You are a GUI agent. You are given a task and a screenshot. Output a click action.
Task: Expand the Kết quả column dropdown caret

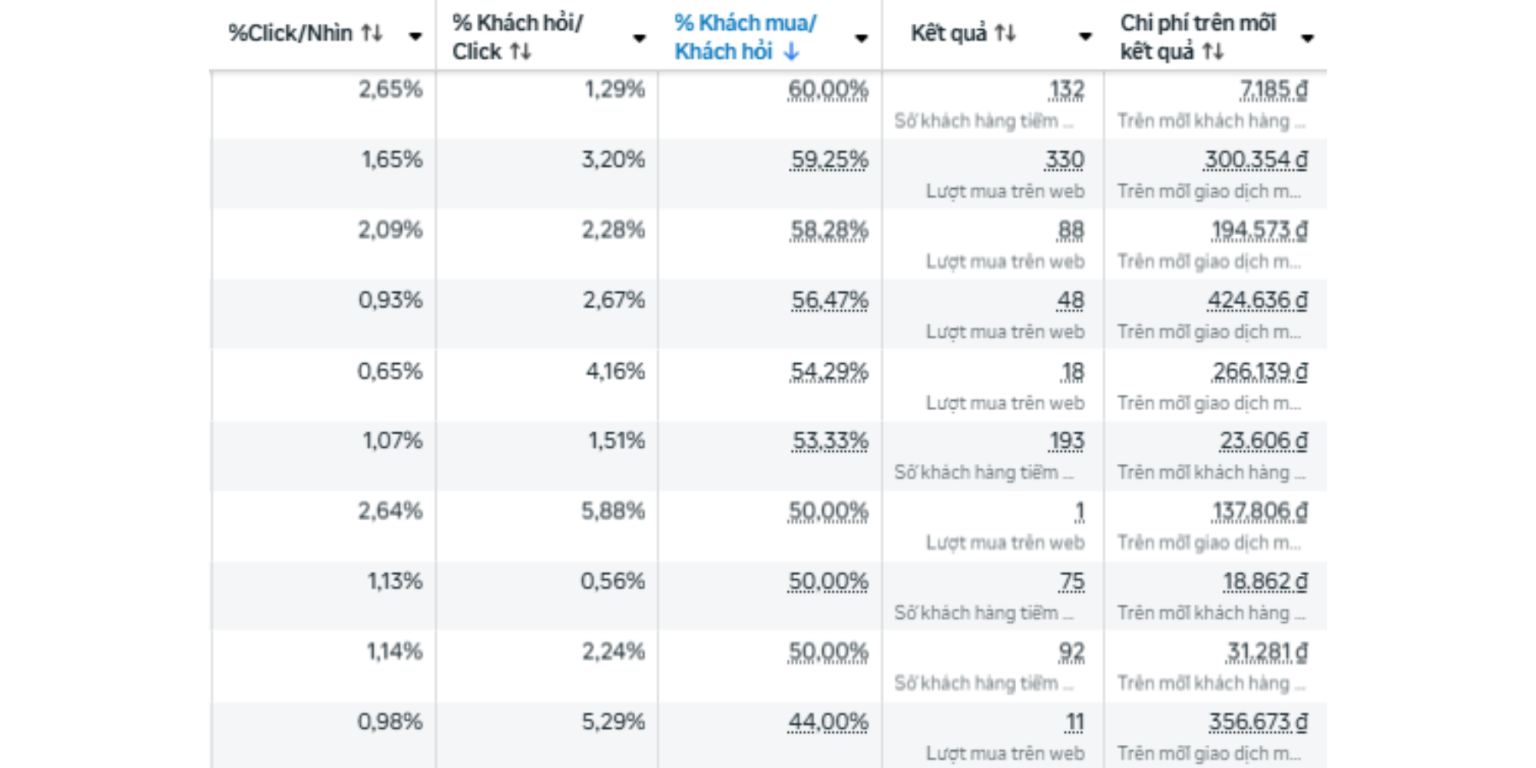[1085, 37]
